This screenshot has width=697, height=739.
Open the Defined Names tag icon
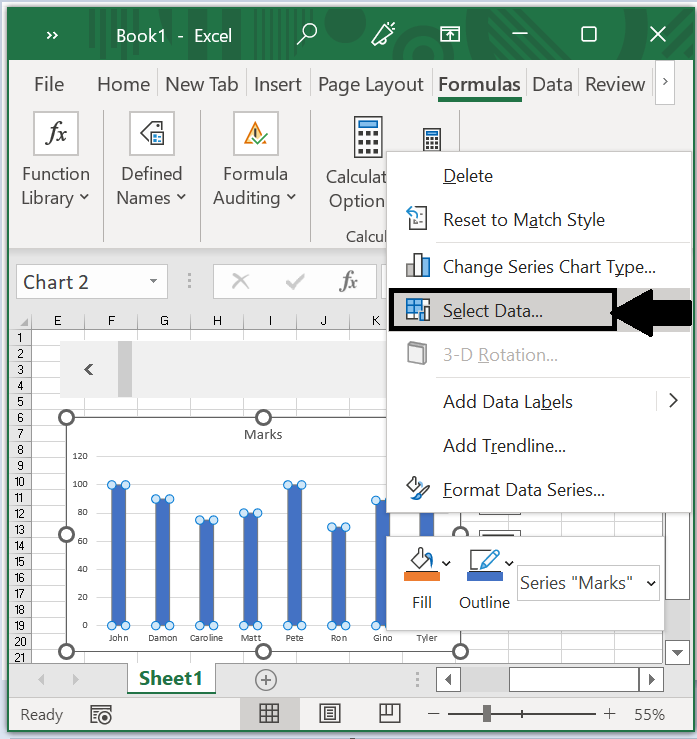pyautogui.click(x=152, y=133)
